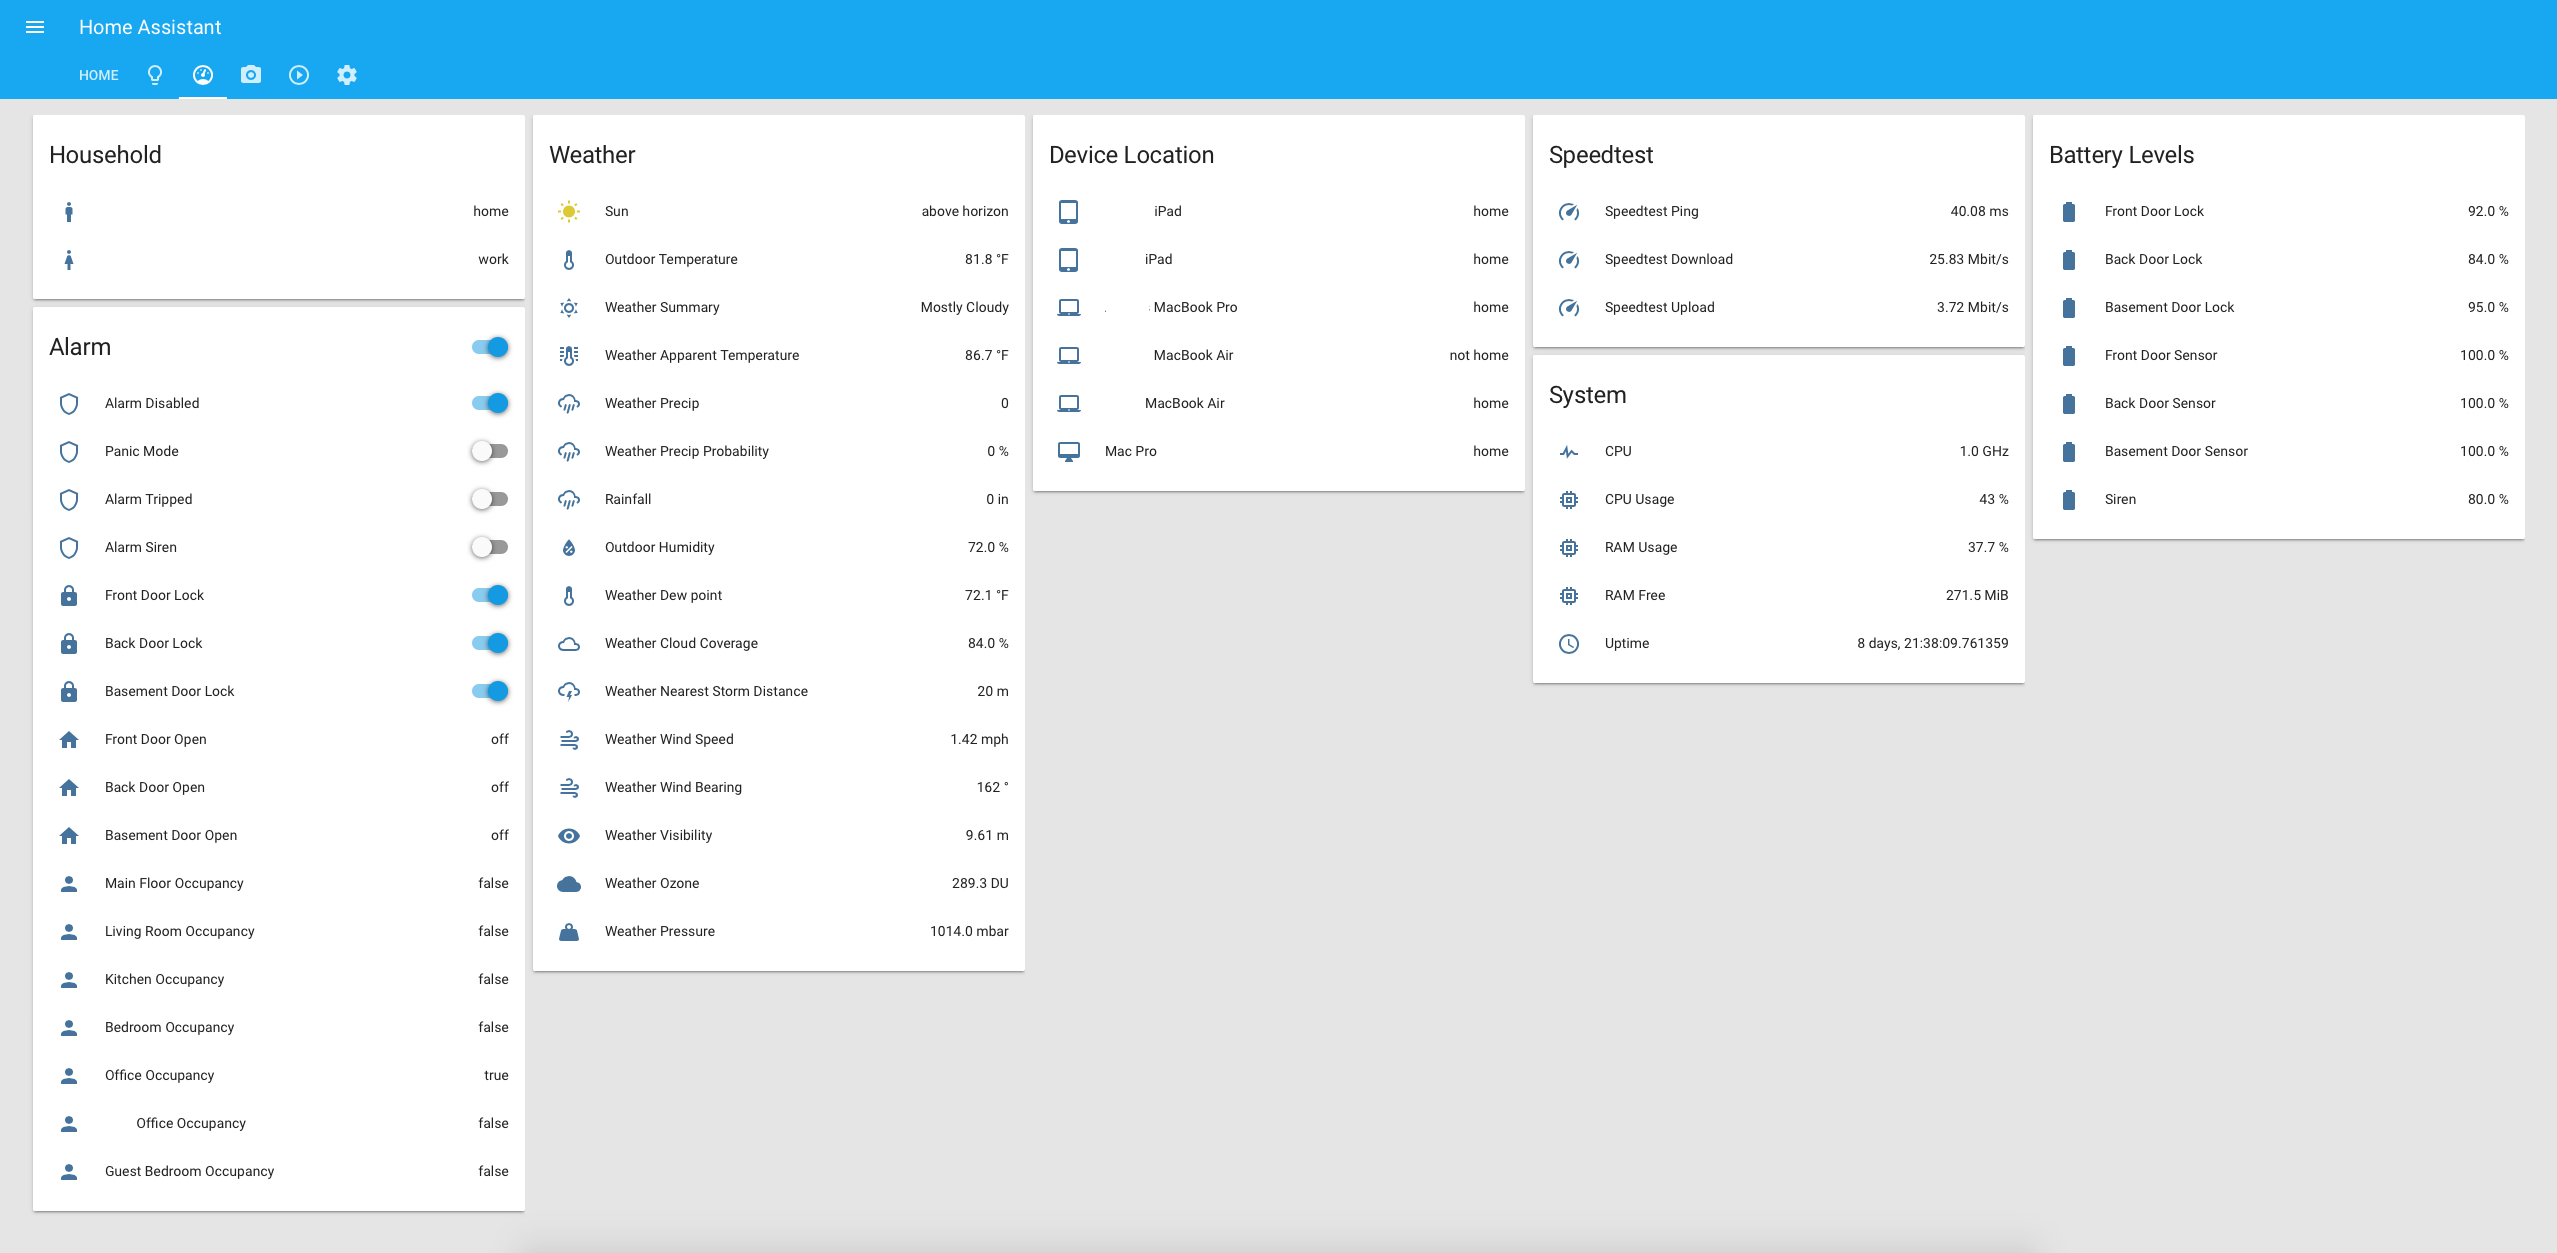This screenshot has height=1253, width=2557.
Task: Open CPU Usage sensor details
Action: pyautogui.click(x=1639, y=499)
